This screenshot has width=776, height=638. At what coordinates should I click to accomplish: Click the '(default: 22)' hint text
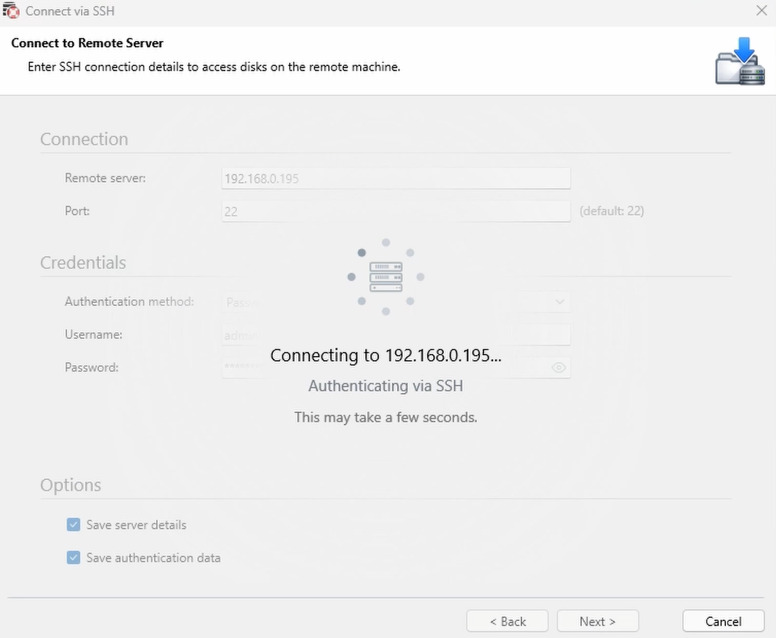[x=612, y=211]
